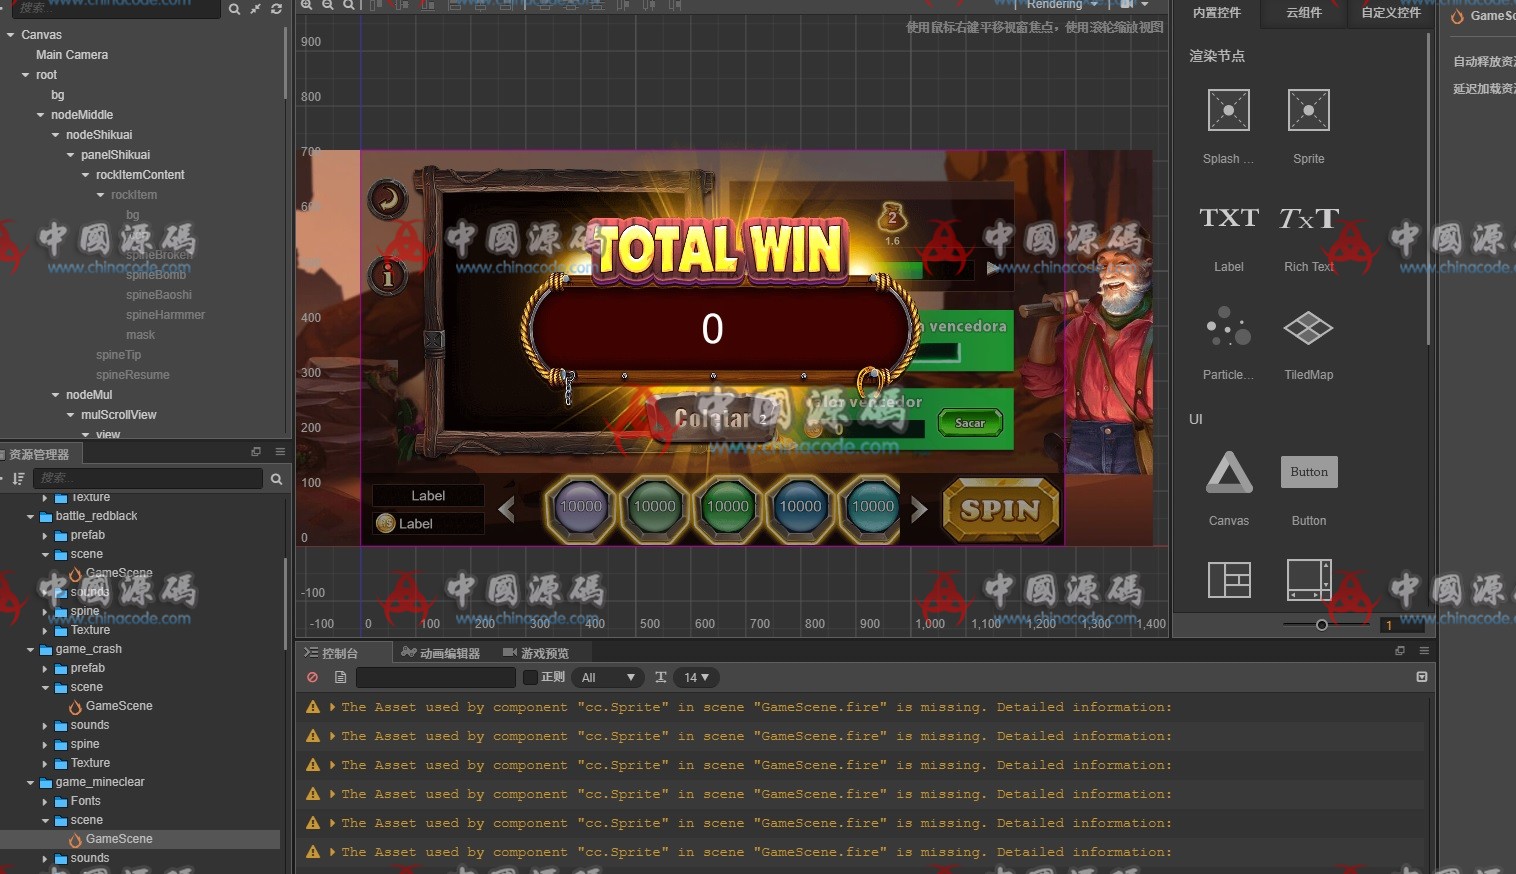This screenshot has height=874, width=1516.
Task: Switch to the 动画编辑器 tab
Action: (440, 653)
